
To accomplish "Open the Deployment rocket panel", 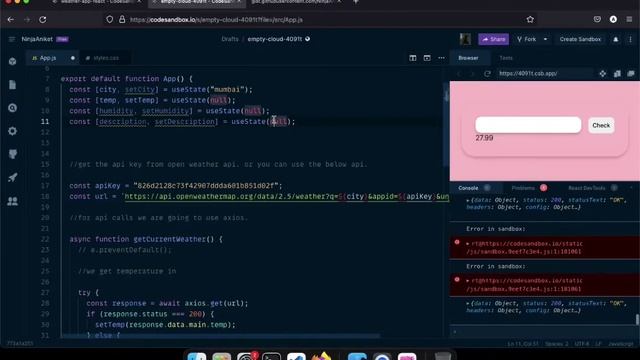I will pyautogui.click(x=13, y=178).
